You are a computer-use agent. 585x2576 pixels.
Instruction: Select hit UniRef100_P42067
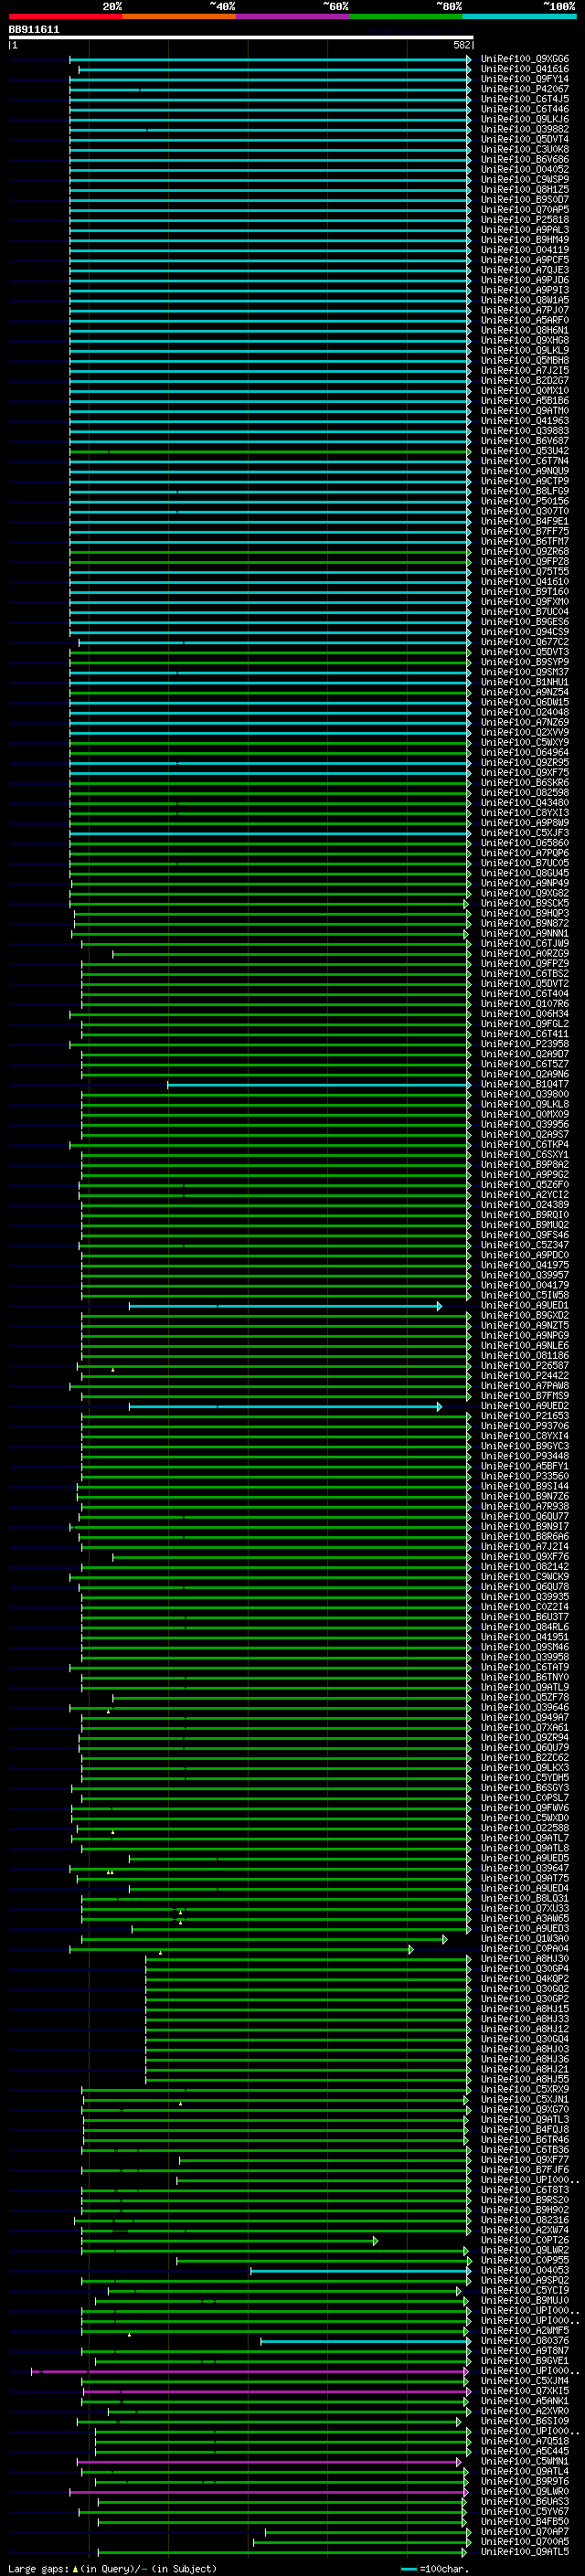(524, 89)
